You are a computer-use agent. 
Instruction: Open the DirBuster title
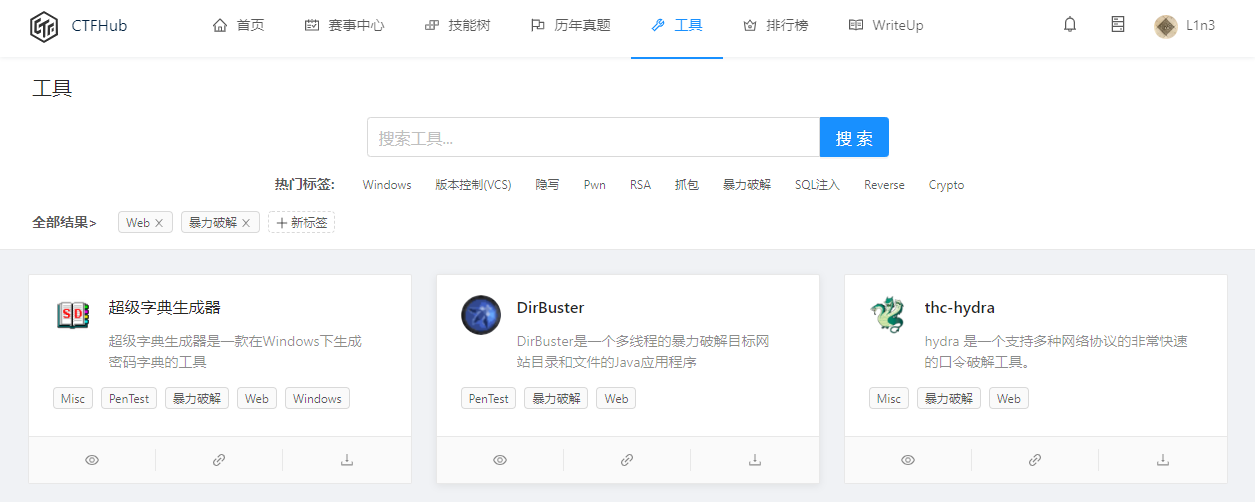pos(550,307)
